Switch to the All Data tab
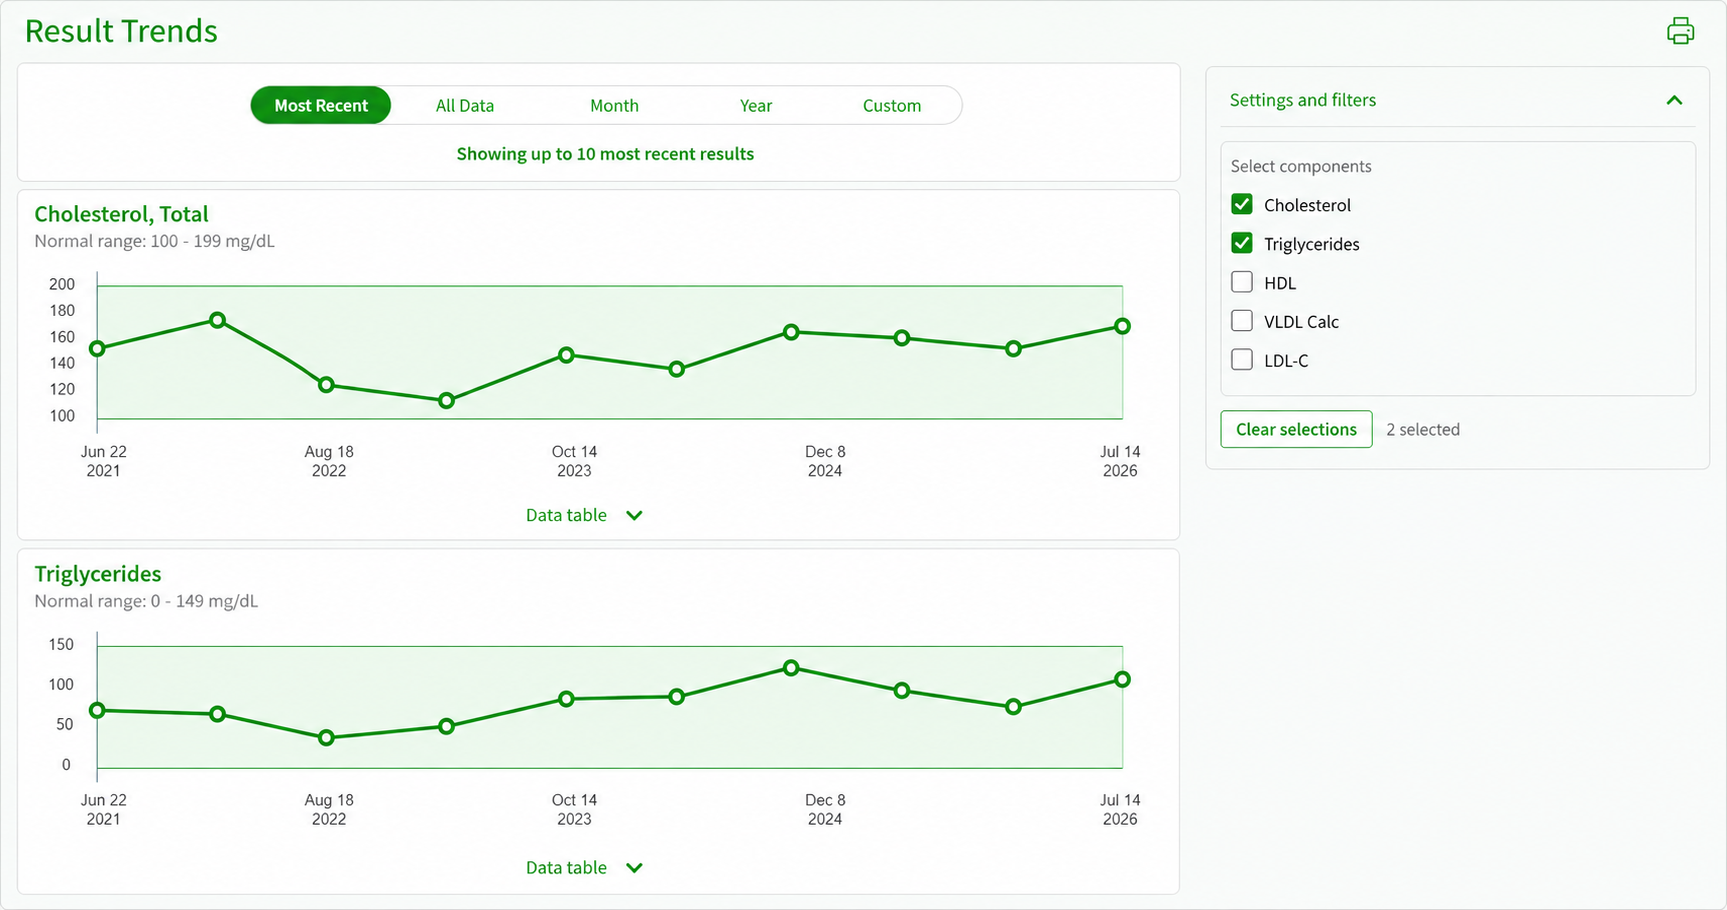The height and width of the screenshot is (910, 1727). [x=465, y=105]
